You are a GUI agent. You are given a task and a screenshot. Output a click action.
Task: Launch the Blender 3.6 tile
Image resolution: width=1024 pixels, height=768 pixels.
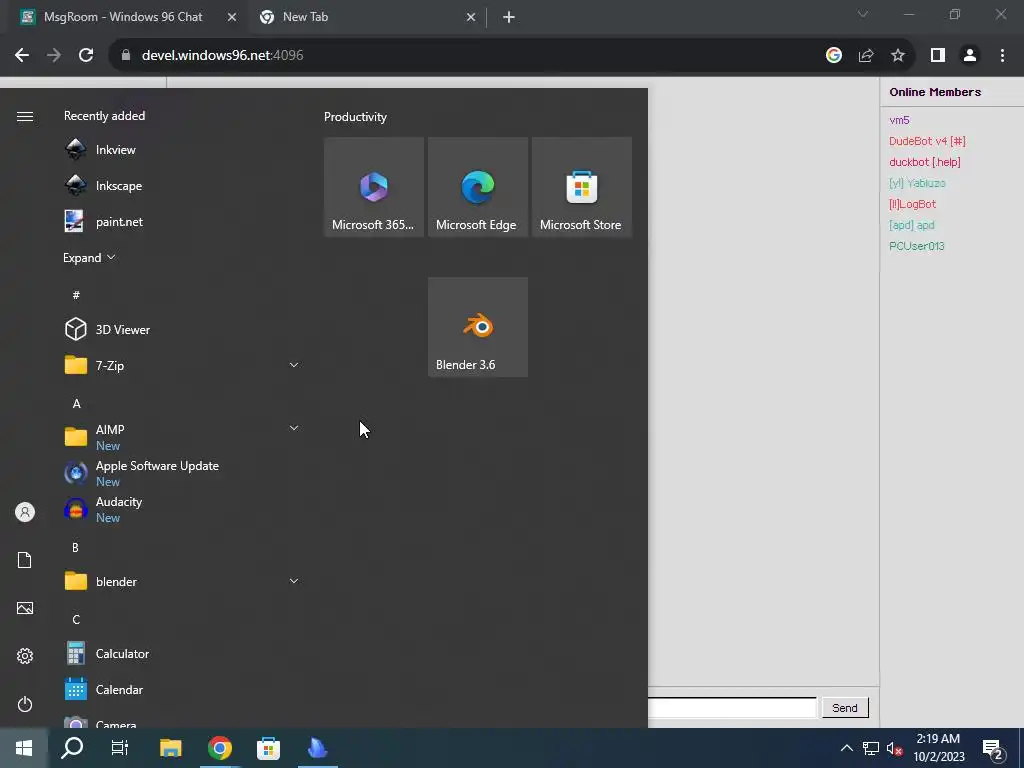click(477, 327)
